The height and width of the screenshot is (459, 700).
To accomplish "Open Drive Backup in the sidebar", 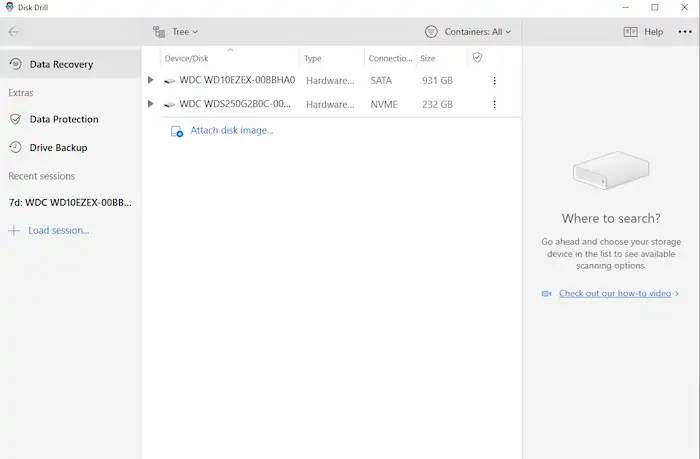I will (x=70, y=148).
